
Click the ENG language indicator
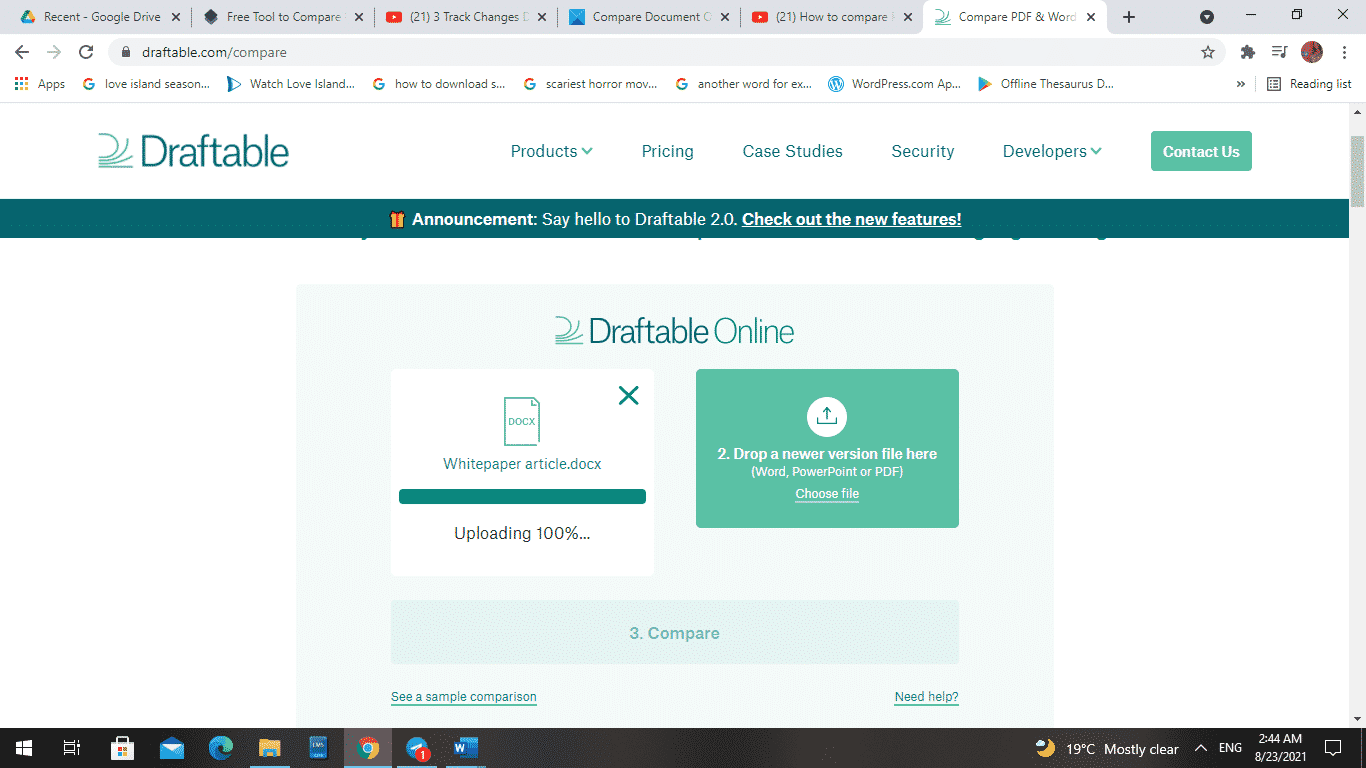click(1230, 748)
